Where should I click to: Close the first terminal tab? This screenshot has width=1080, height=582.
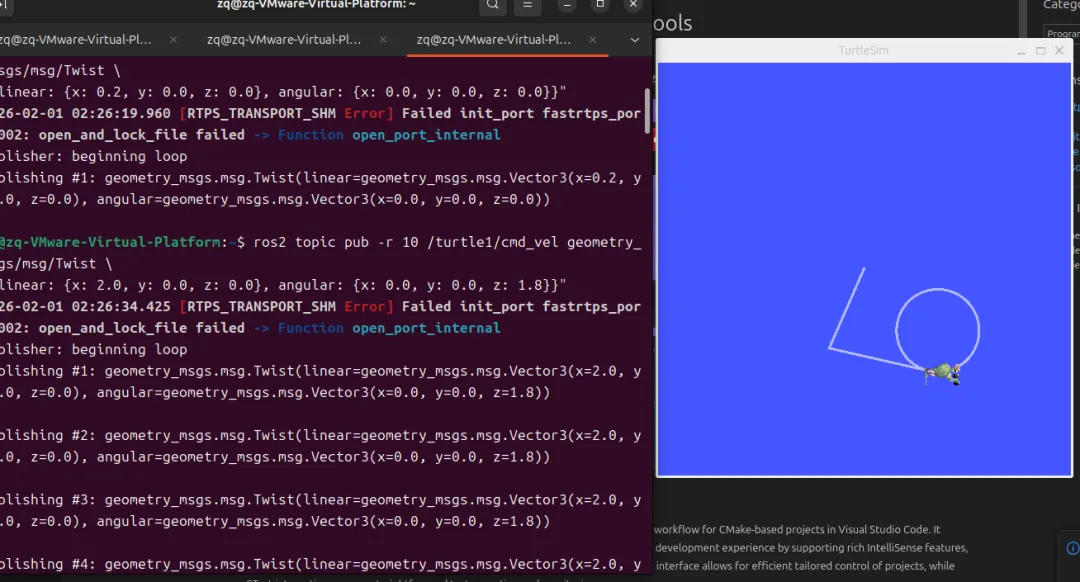tap(174, 40)
